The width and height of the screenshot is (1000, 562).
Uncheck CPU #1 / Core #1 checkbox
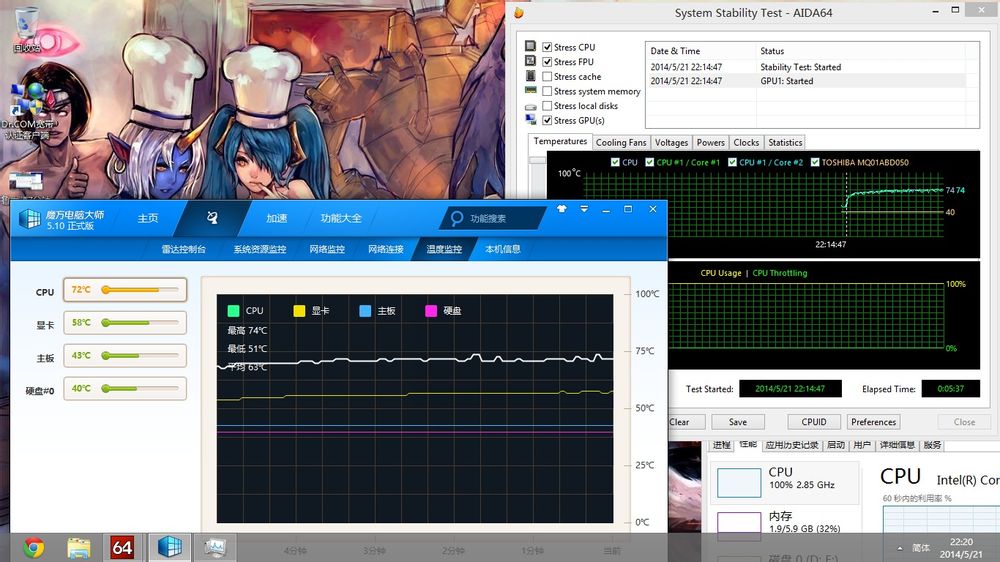pos(650,162)
